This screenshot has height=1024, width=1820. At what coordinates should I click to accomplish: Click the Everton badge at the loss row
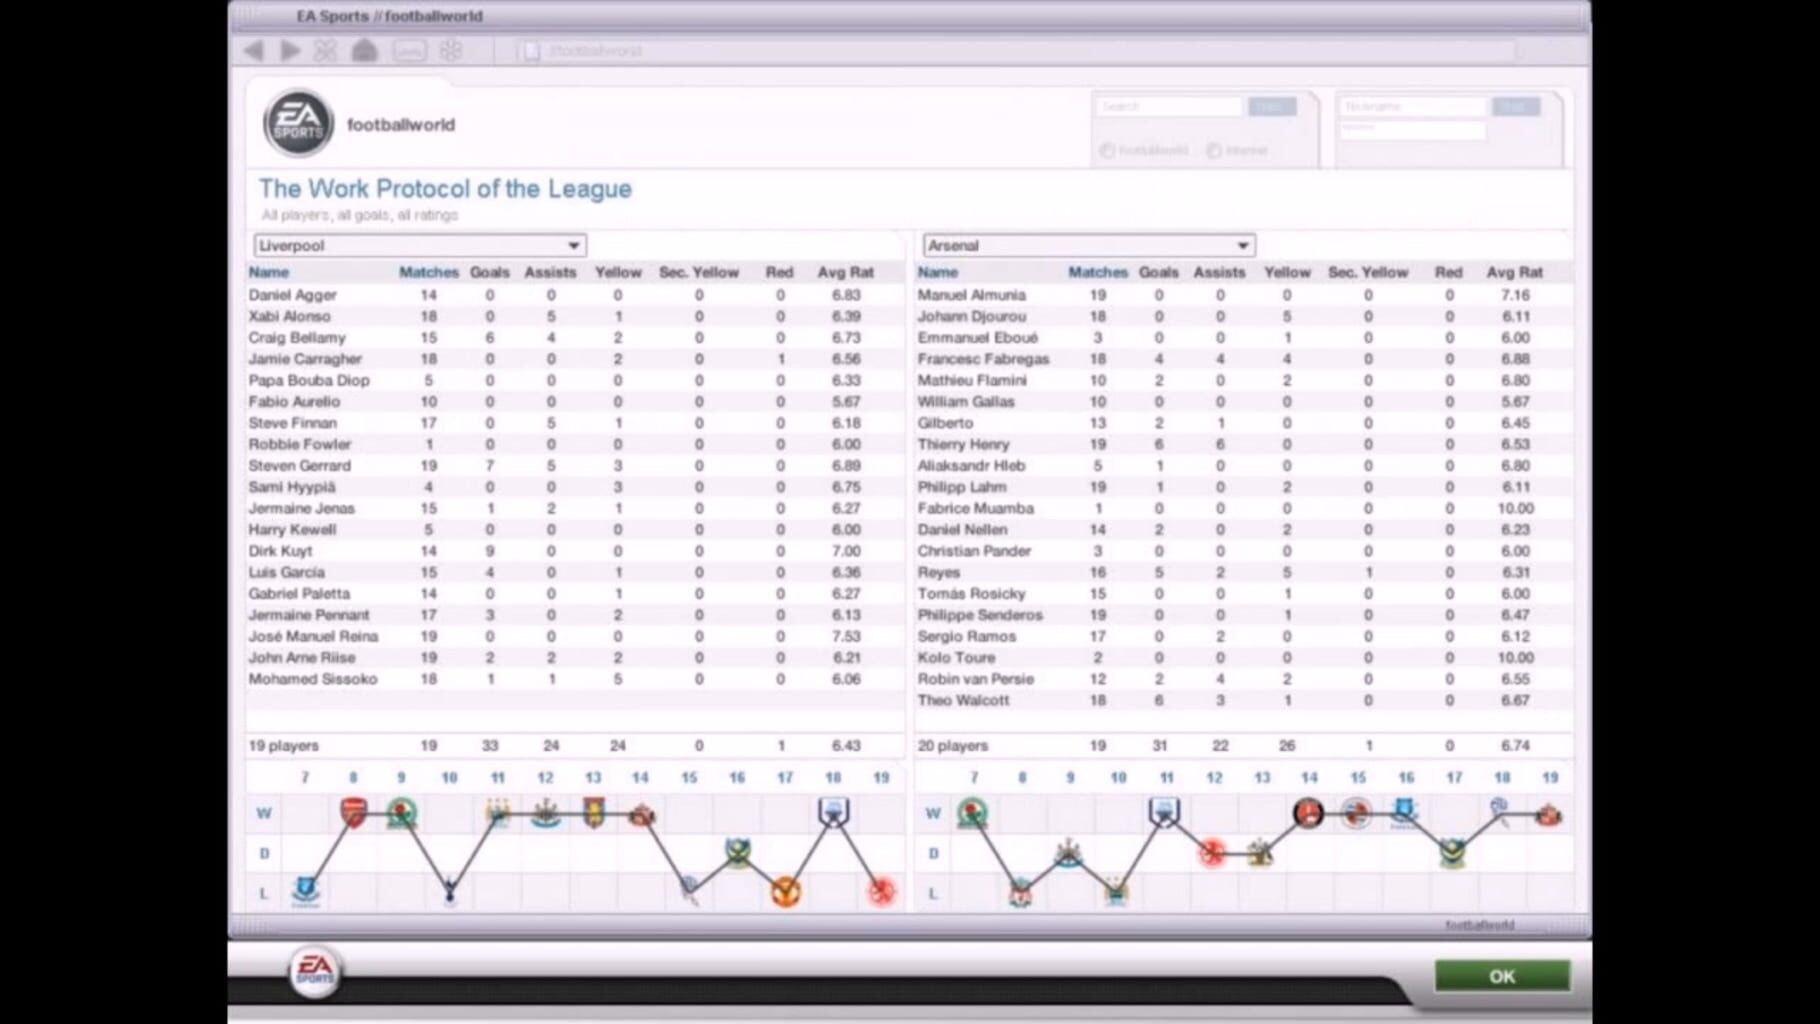(x=306, y=890)
